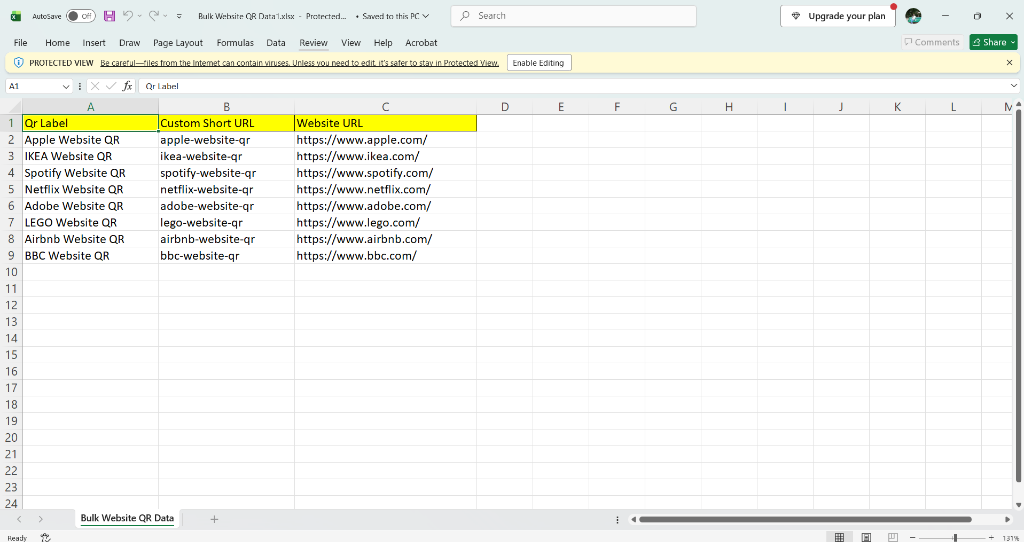Select the cell 'ikea-website-qr'
The height and width of the screenshot is (542, 1024).
(x=226, y=156)
